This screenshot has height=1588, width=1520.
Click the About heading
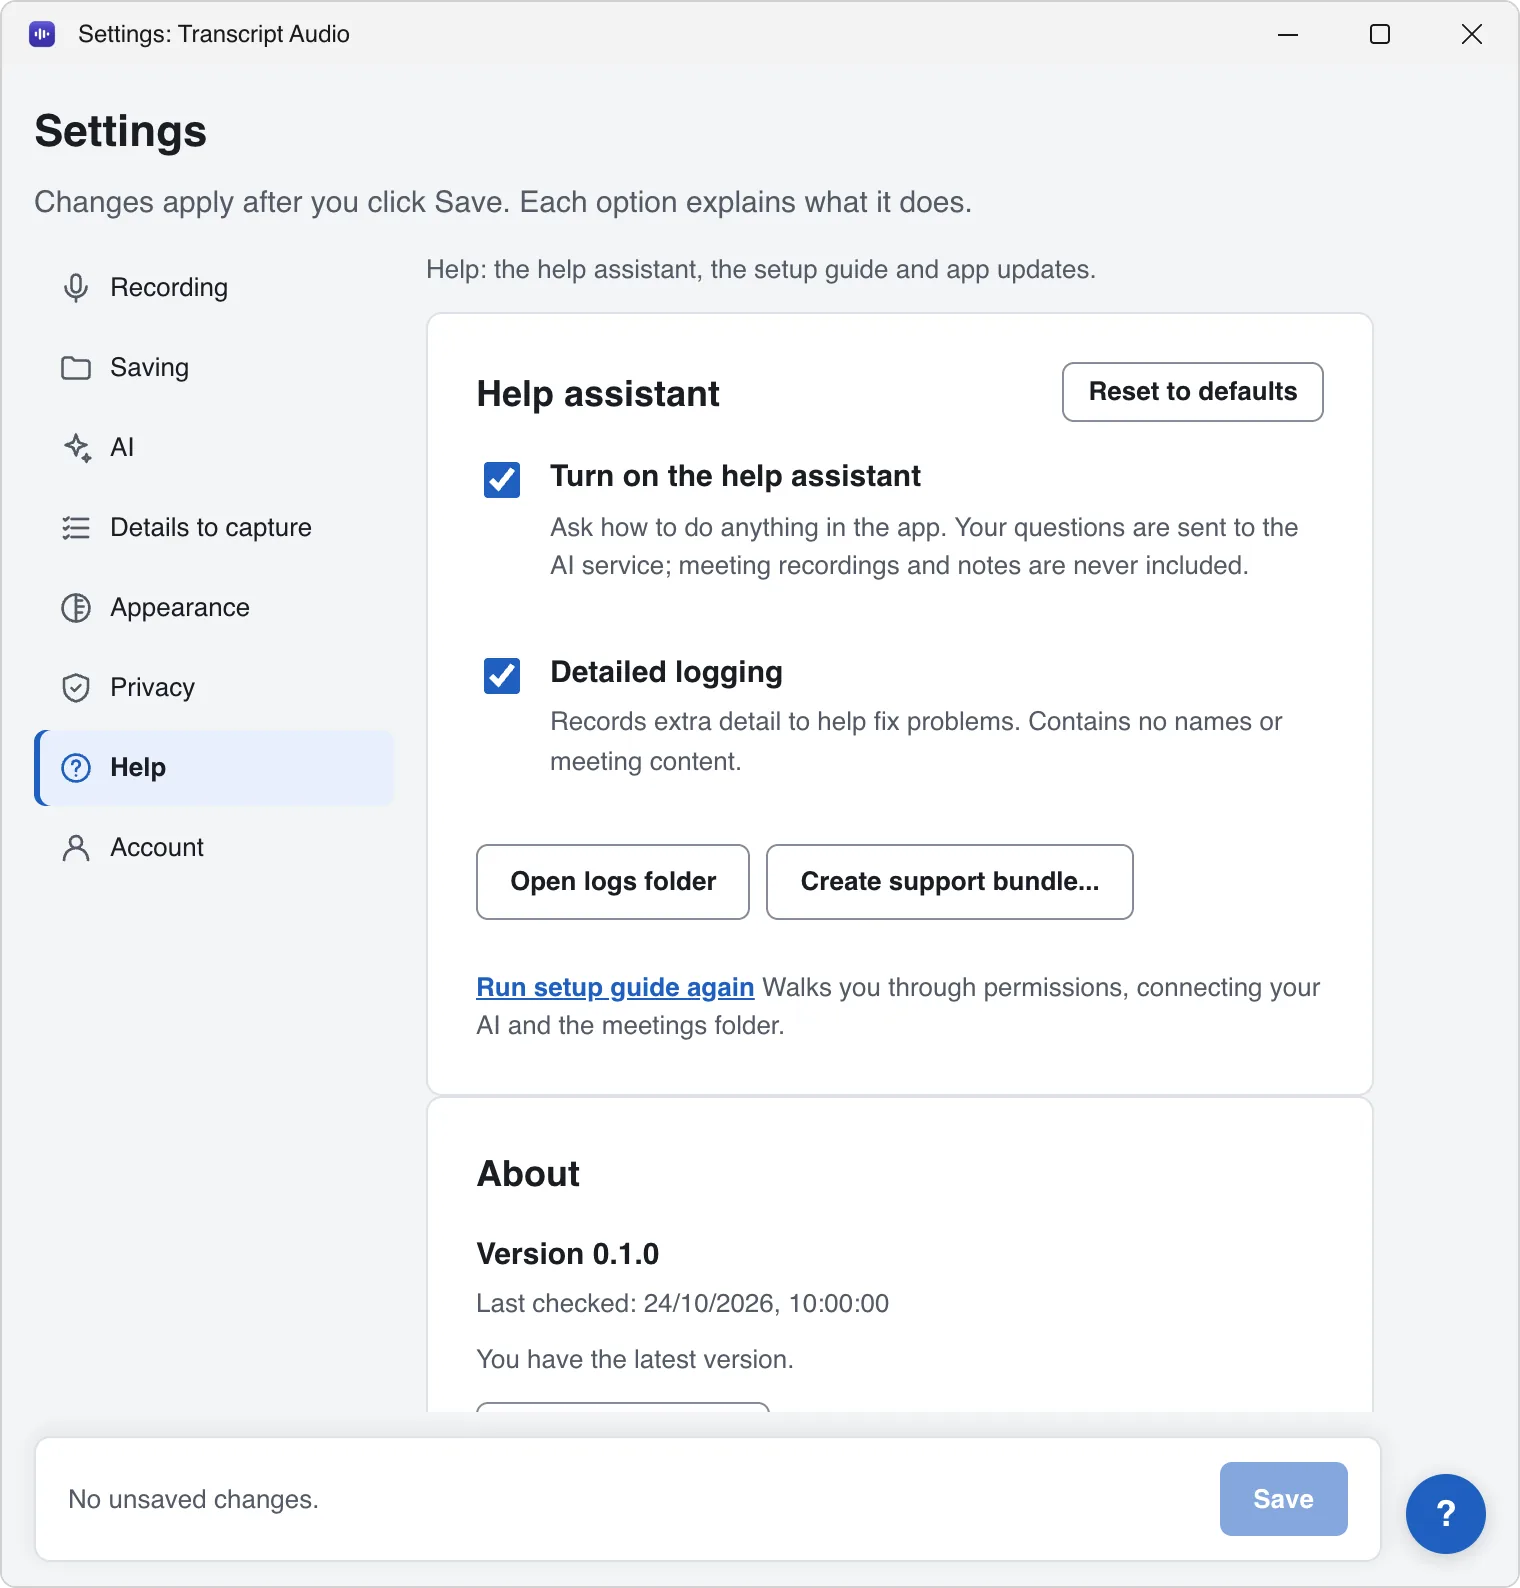coord(528,1174)
